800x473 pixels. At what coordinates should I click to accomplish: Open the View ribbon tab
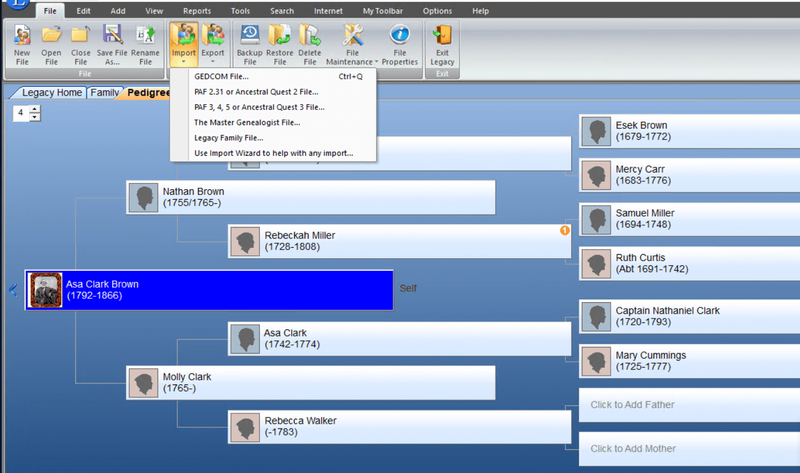[x=154, y=11]
